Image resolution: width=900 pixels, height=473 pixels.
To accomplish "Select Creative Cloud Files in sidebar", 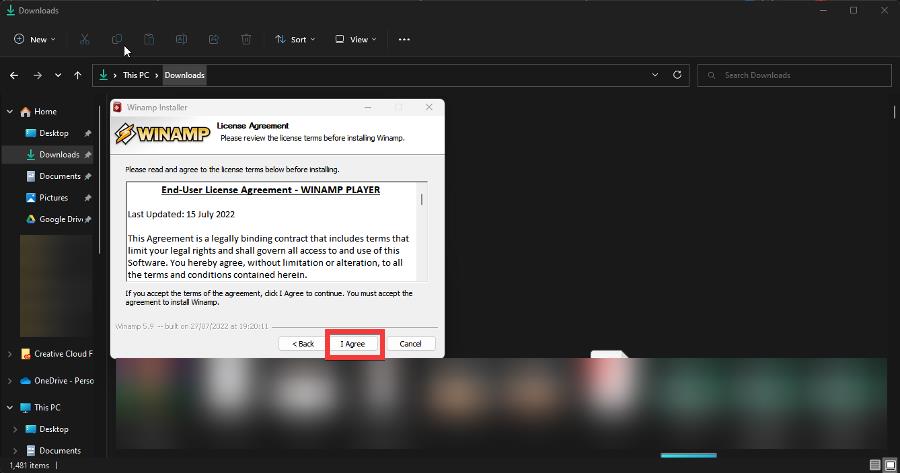I will pos(63,354).
